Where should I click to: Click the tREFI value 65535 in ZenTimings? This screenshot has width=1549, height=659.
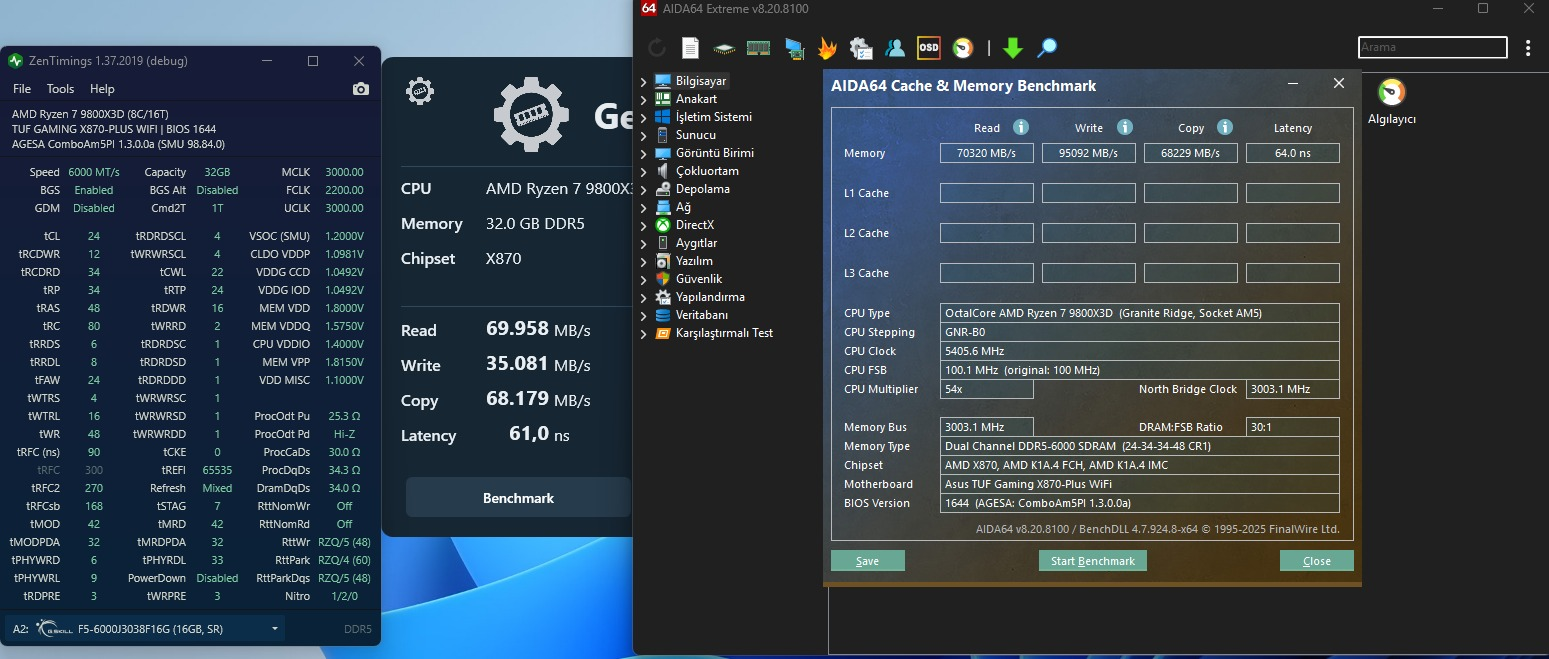[x=217, y=469]
